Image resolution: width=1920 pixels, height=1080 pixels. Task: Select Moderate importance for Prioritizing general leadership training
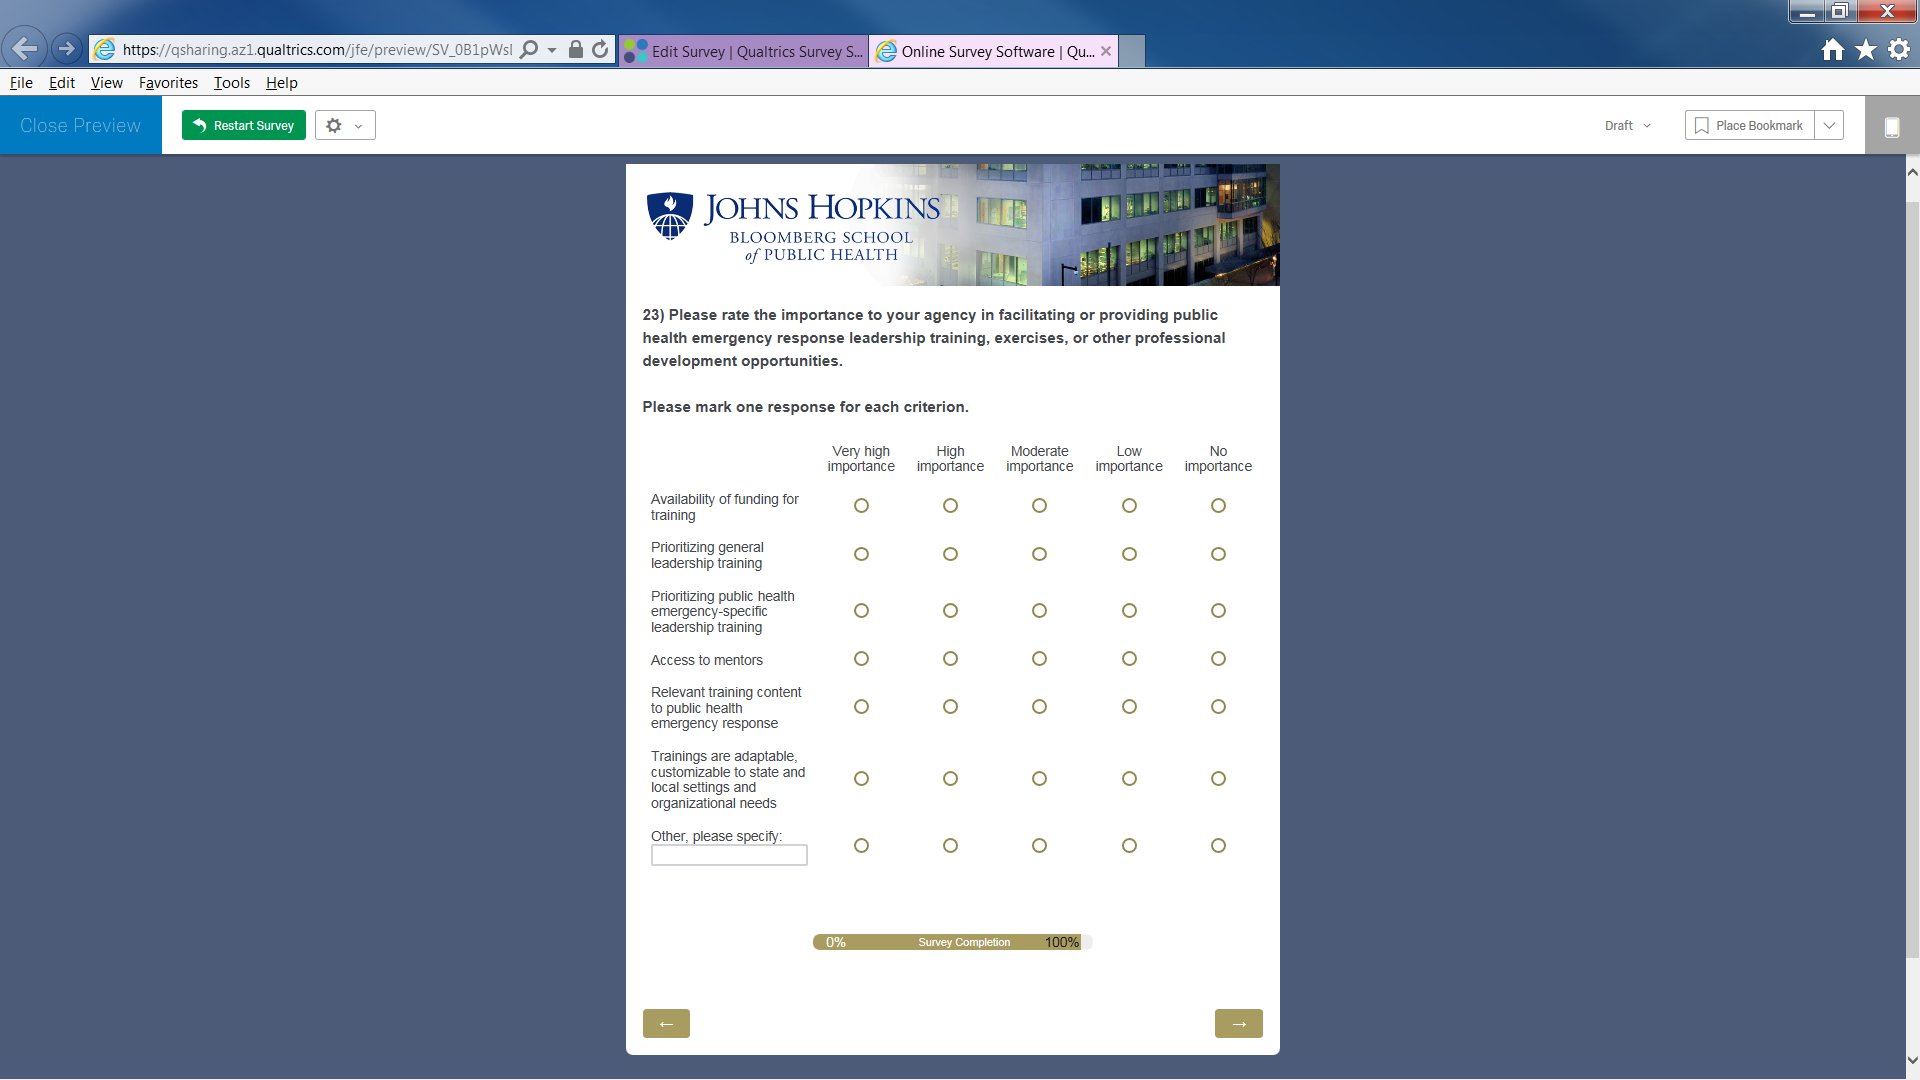[1039, 554]
